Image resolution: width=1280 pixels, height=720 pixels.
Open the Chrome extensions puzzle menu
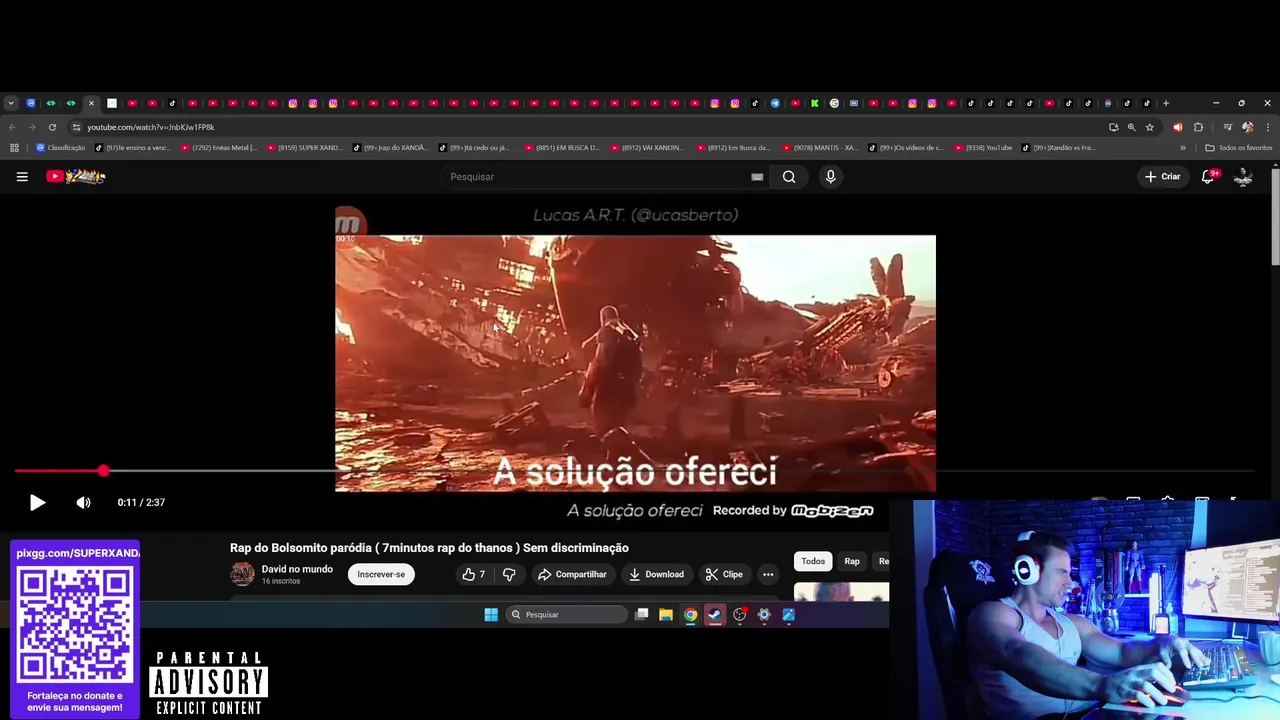pos(1198,127)
